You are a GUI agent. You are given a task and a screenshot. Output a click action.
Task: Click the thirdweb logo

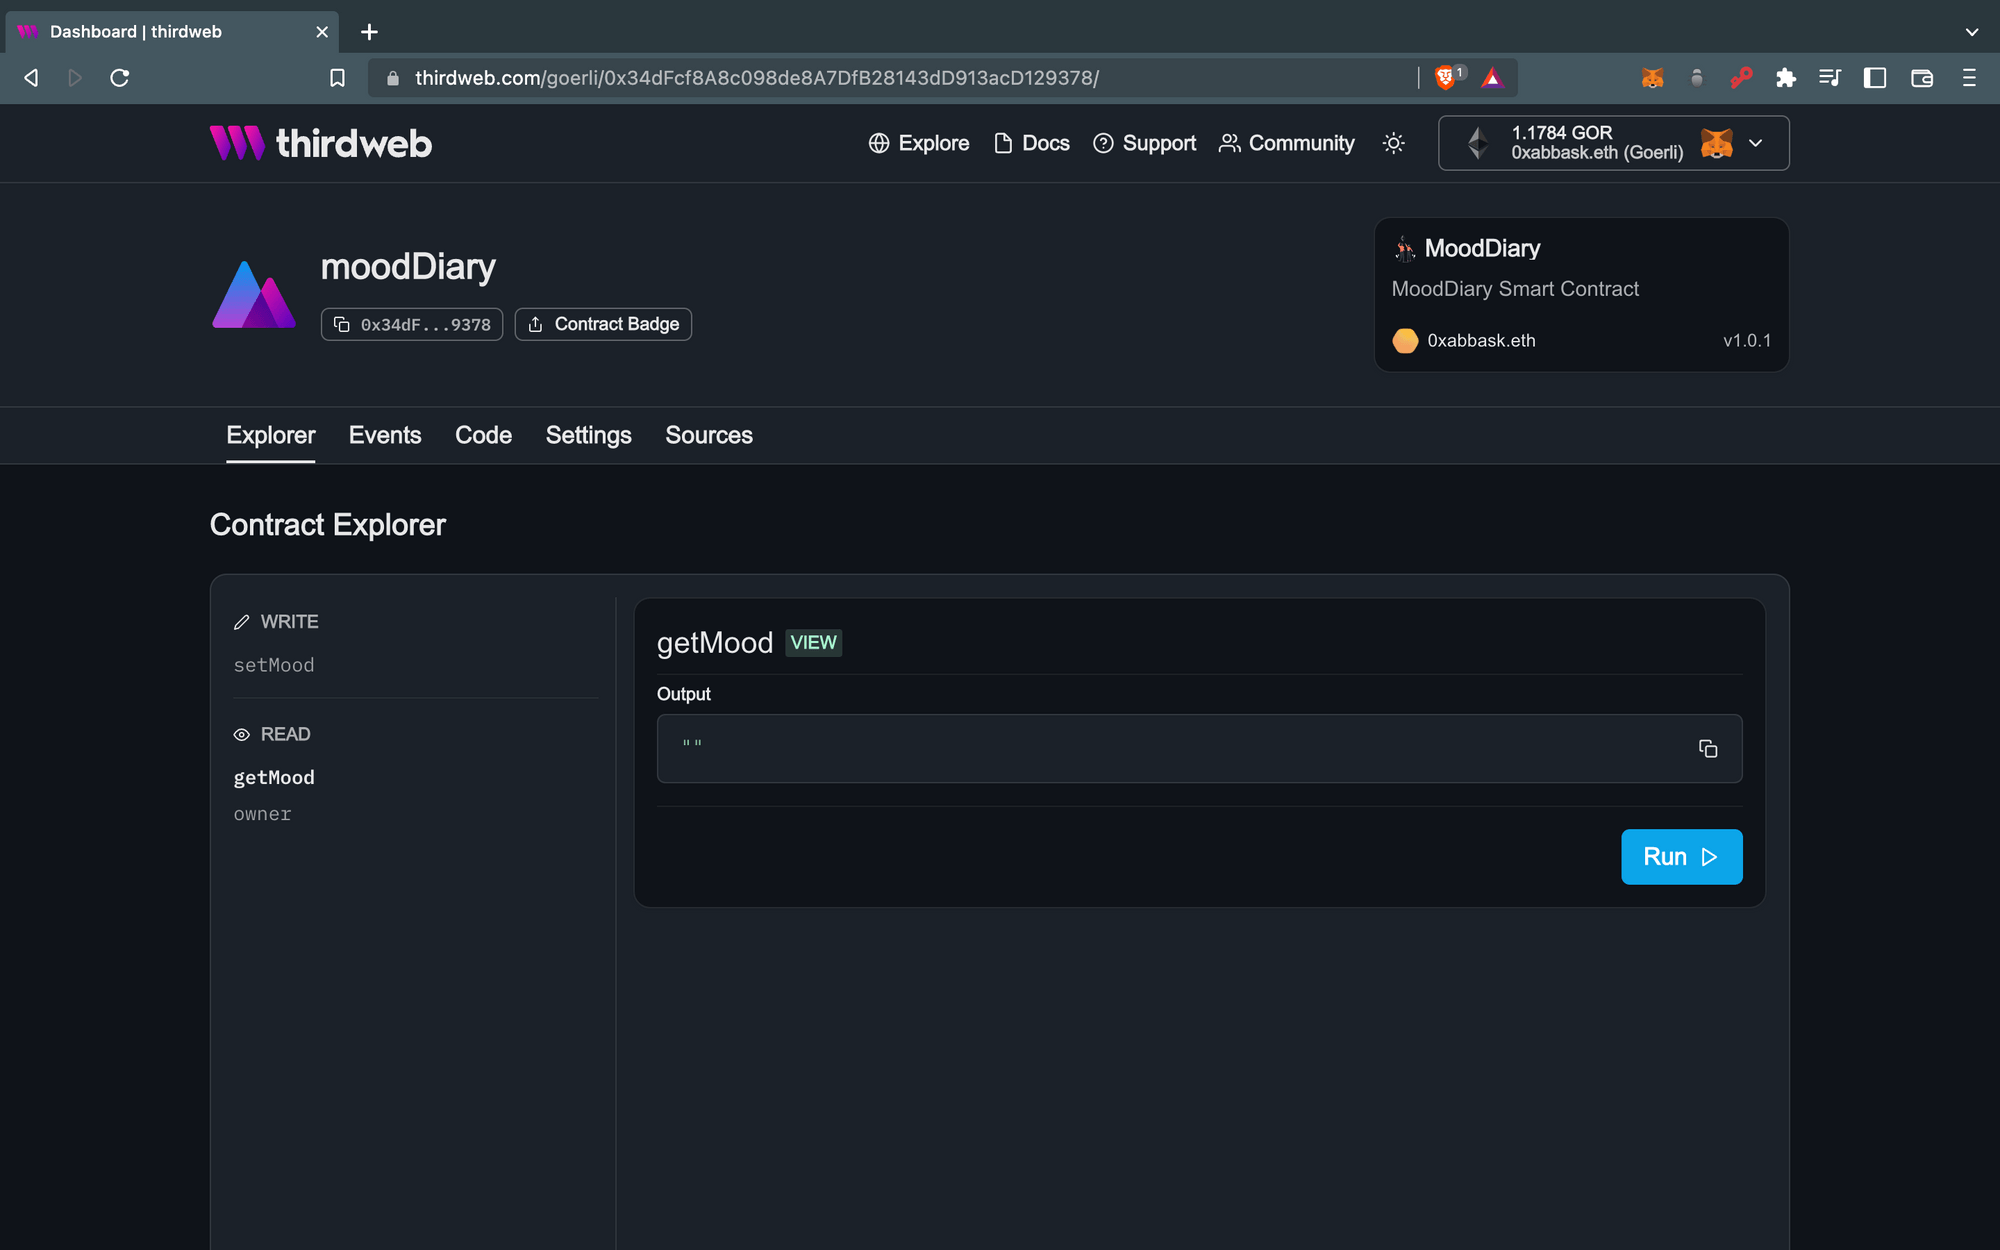321,143
